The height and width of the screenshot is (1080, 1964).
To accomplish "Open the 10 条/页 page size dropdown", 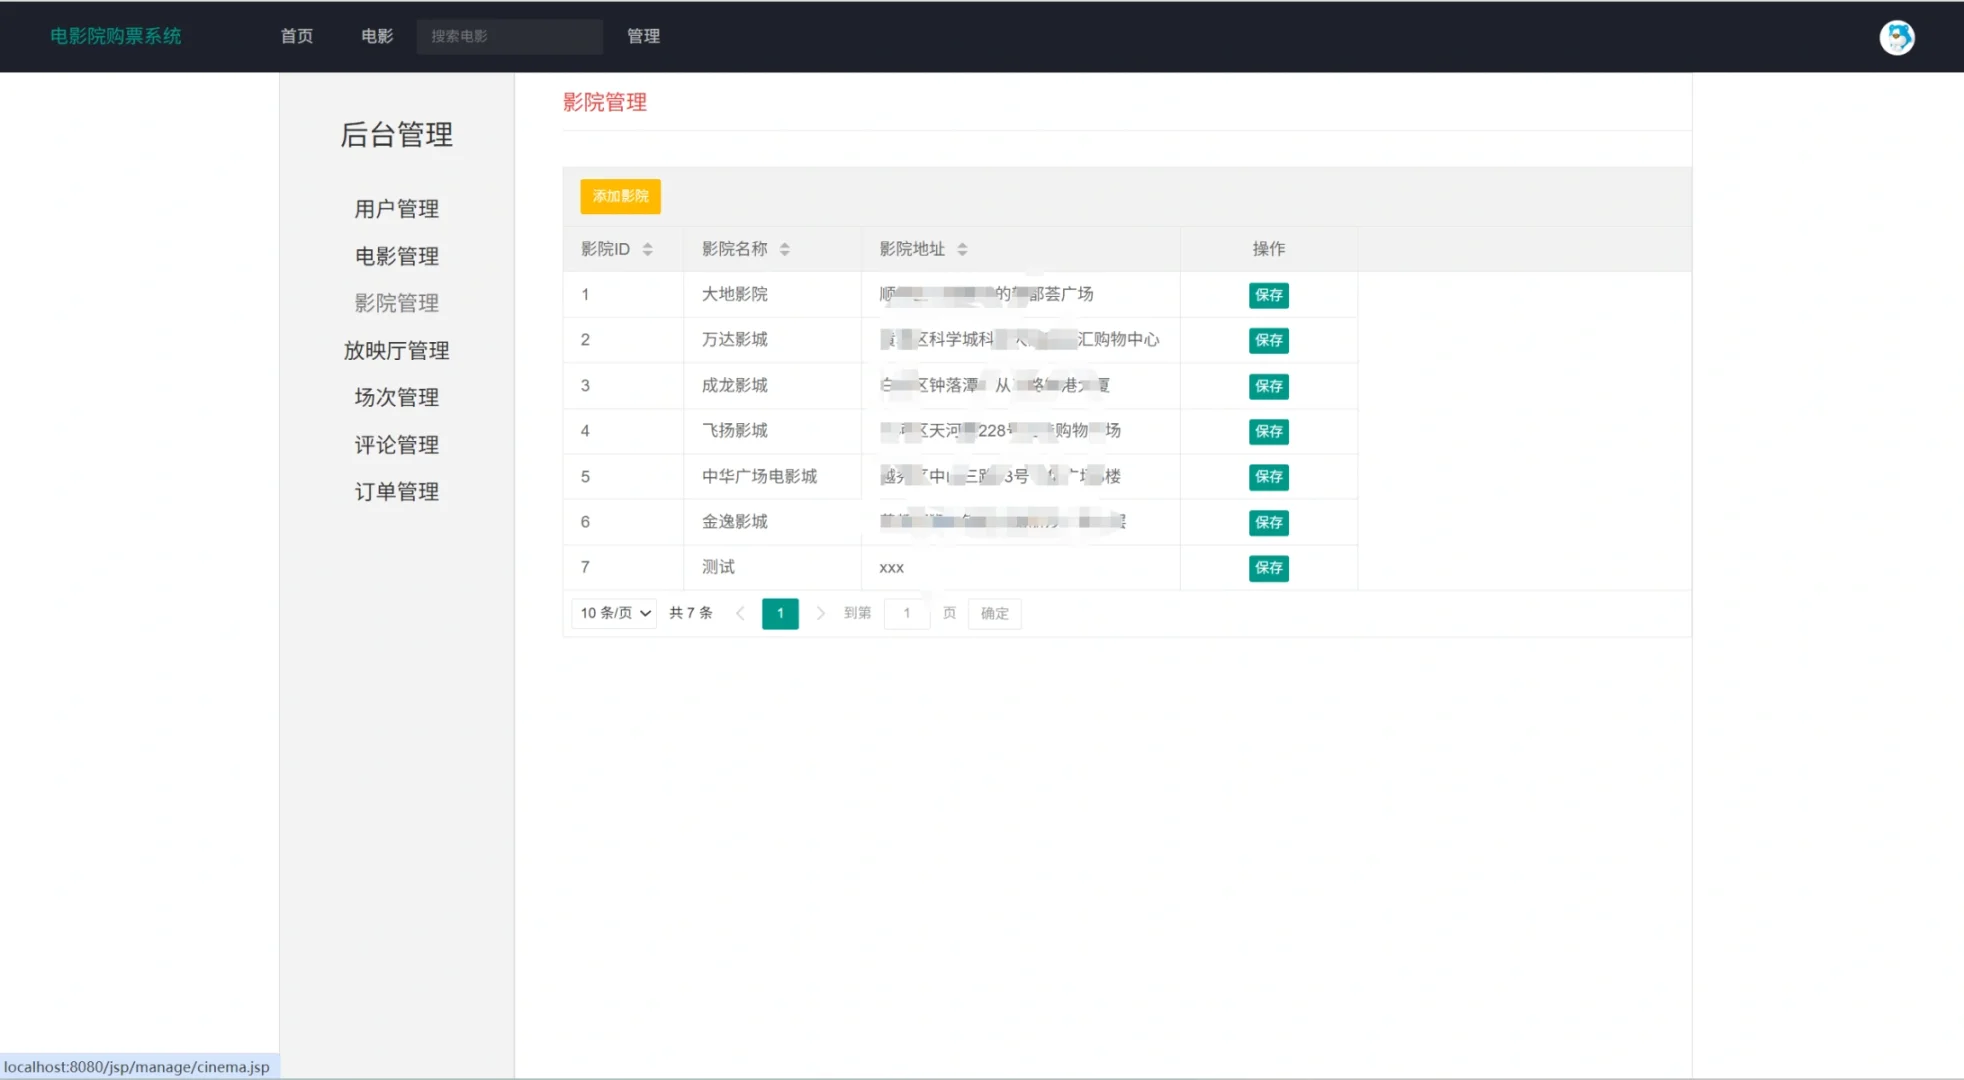I will coord(614,613).
